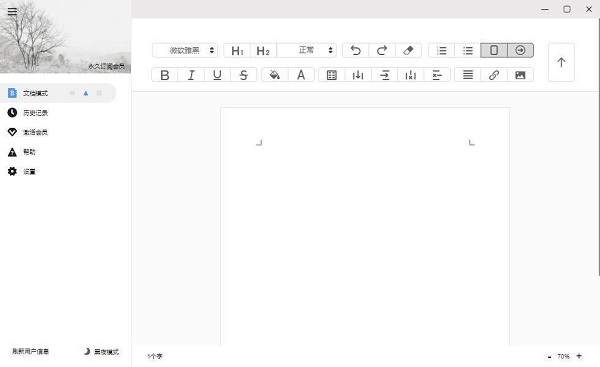The width and height of the screenshot is (600, 367).
Task: Click 刷新用户信息 refresh user info
Action: (x=31, y=351)
